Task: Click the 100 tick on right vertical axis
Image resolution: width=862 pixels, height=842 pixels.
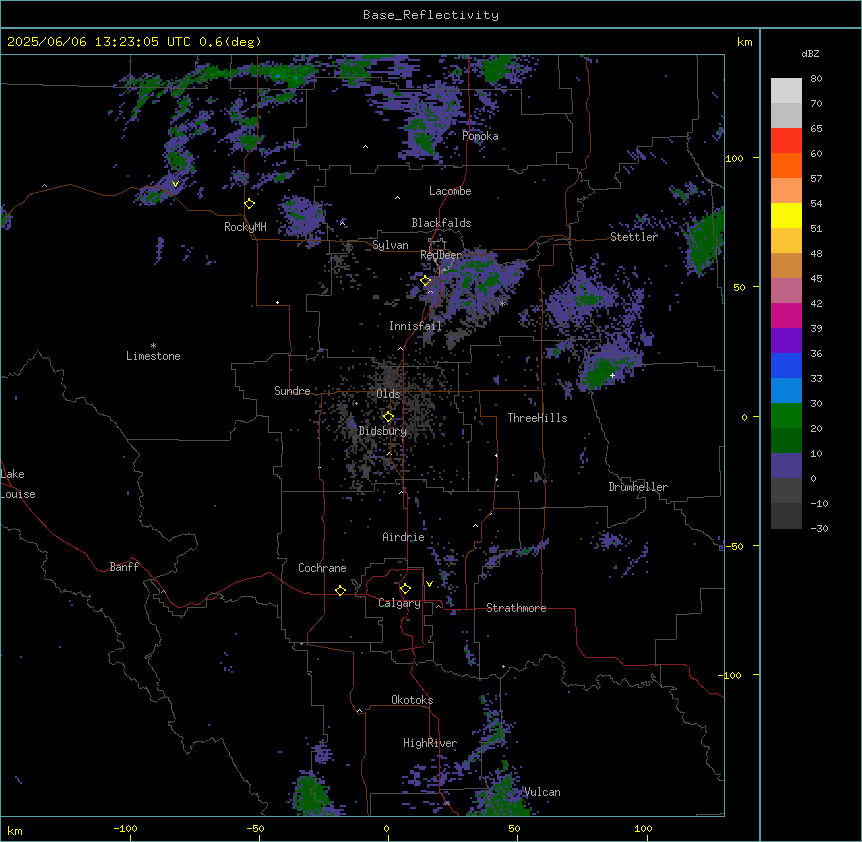Action: click(x=734, y=158)
